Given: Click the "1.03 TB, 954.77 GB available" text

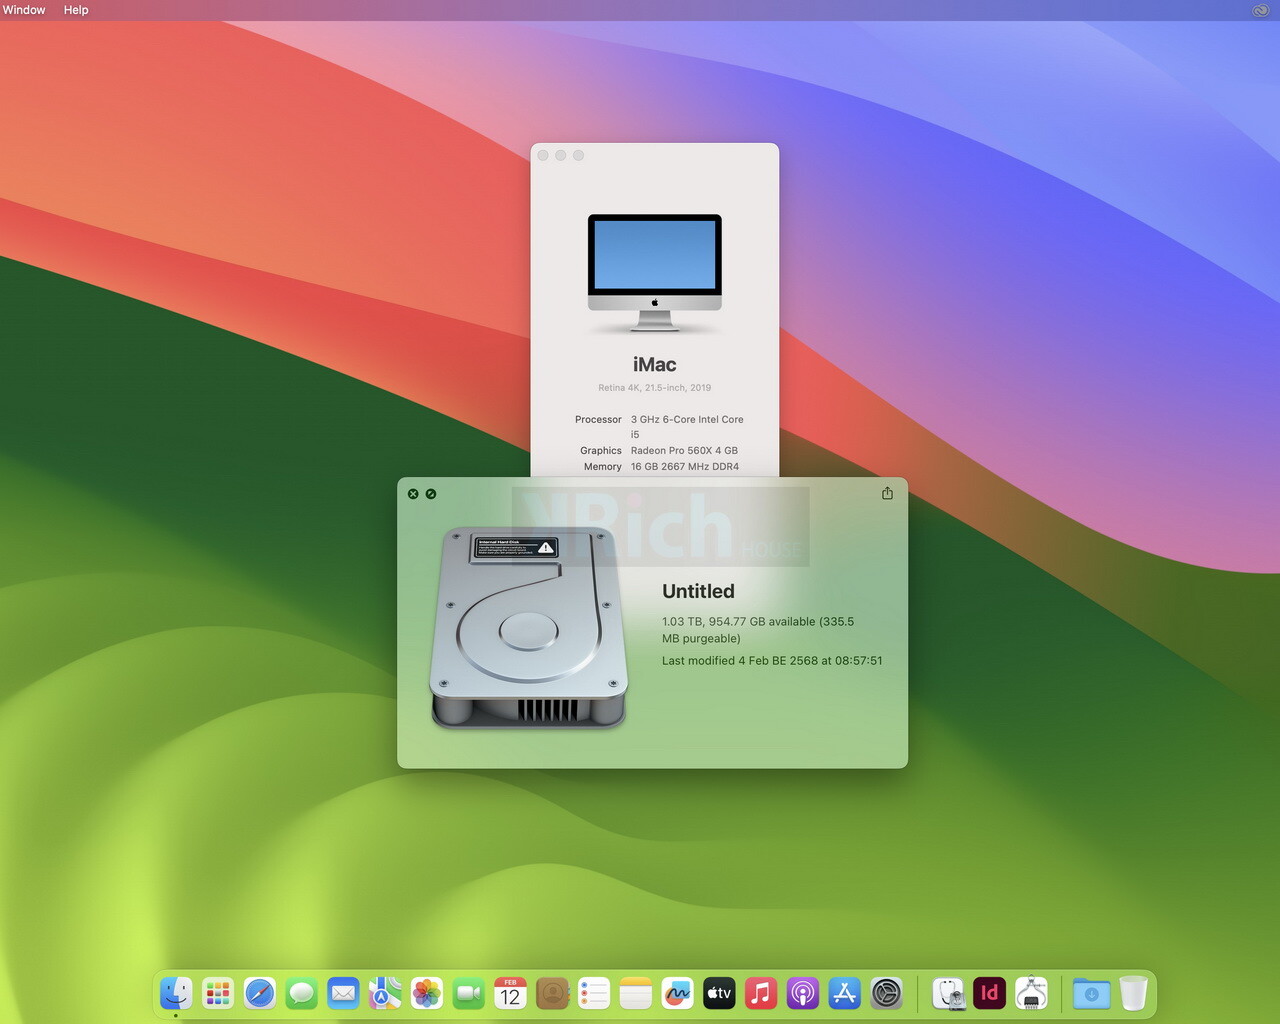Looking at the screenshot, I should click(x=758, y=630).
